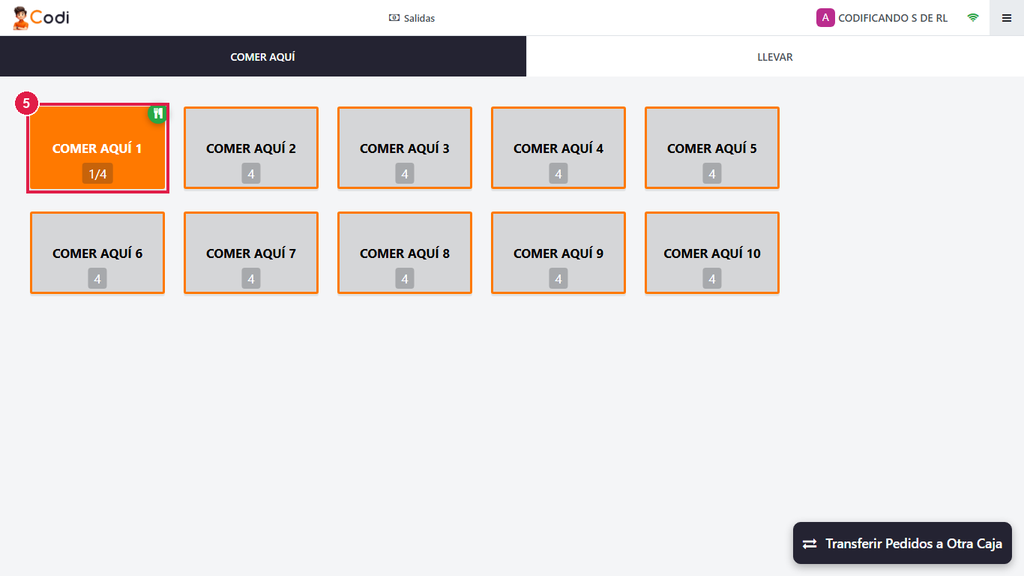
Task: Click the green cutlery icon on table 1
Action: point(157,114)
